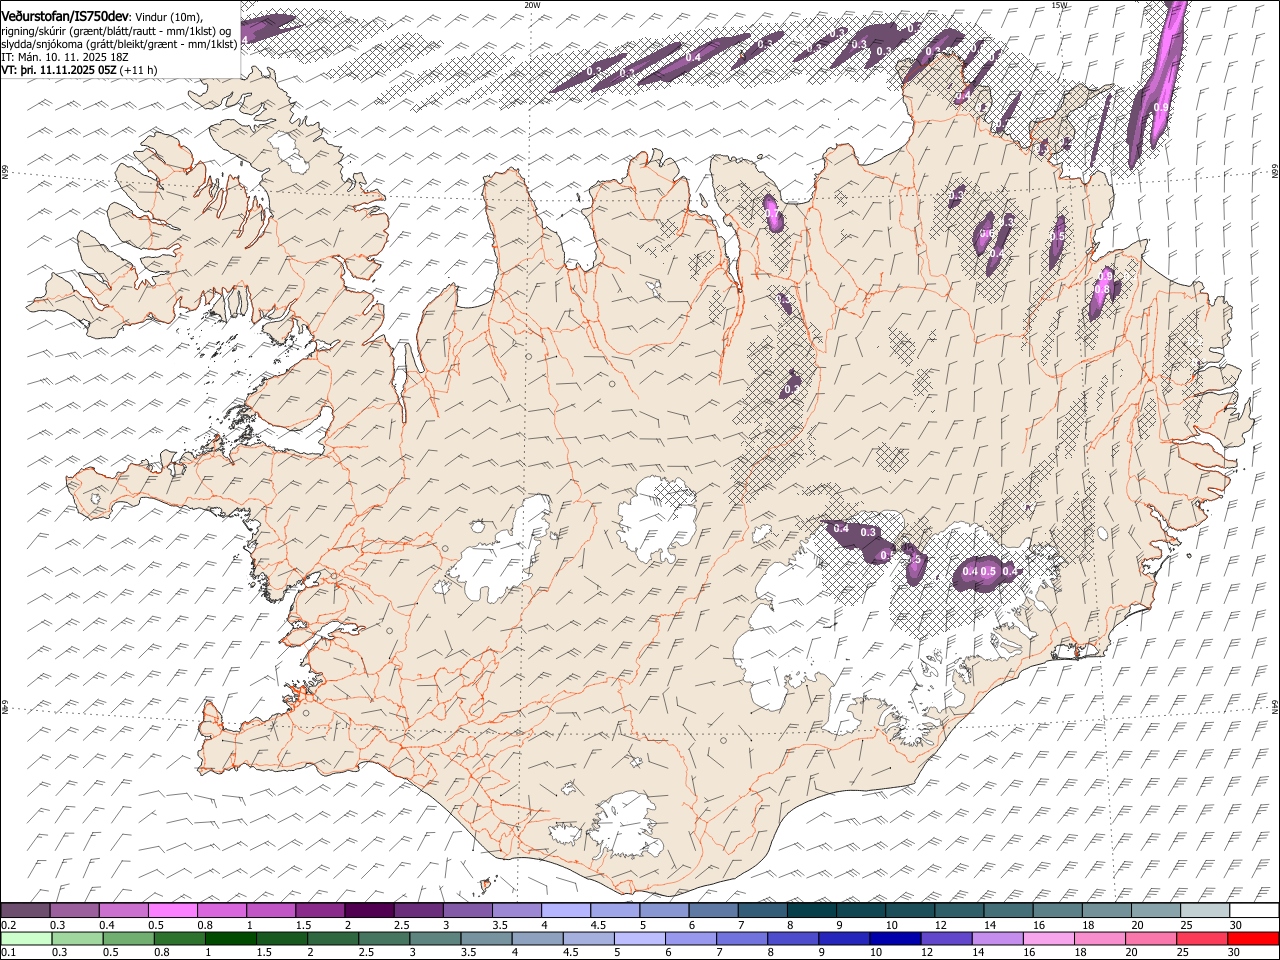Click the Veðurstofan/IS750dev map title

point(64,16)
